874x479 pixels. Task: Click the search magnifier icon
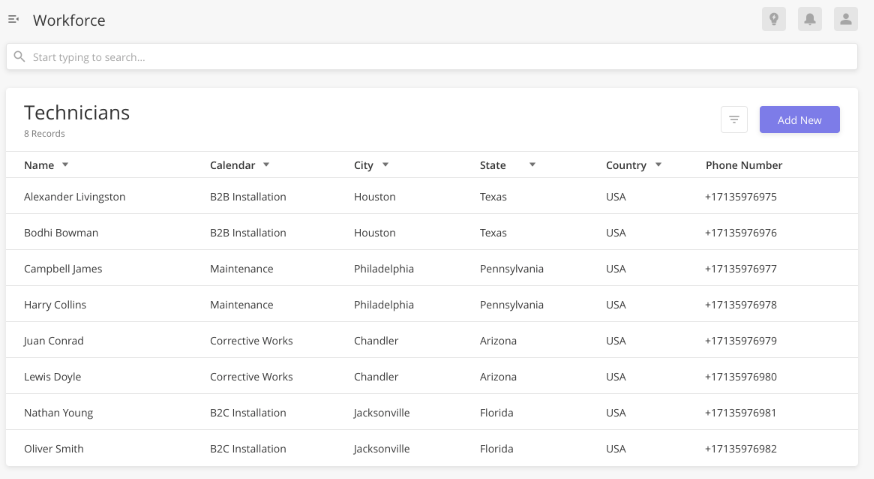click(20, 57)
